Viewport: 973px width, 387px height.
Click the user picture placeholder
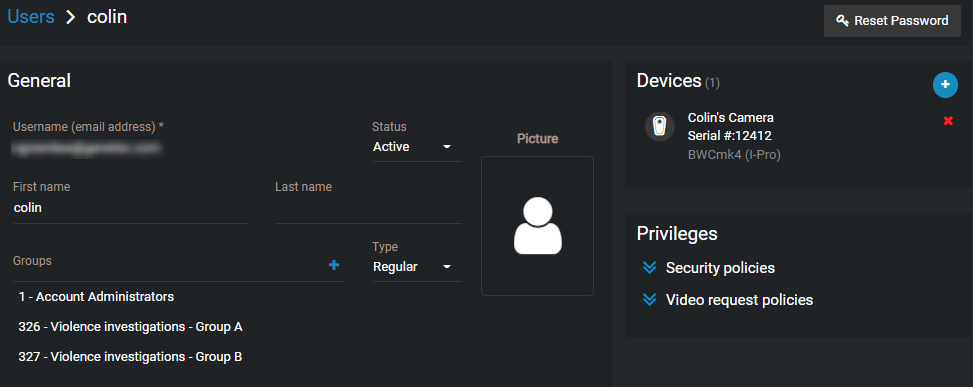tap(537, 226)
